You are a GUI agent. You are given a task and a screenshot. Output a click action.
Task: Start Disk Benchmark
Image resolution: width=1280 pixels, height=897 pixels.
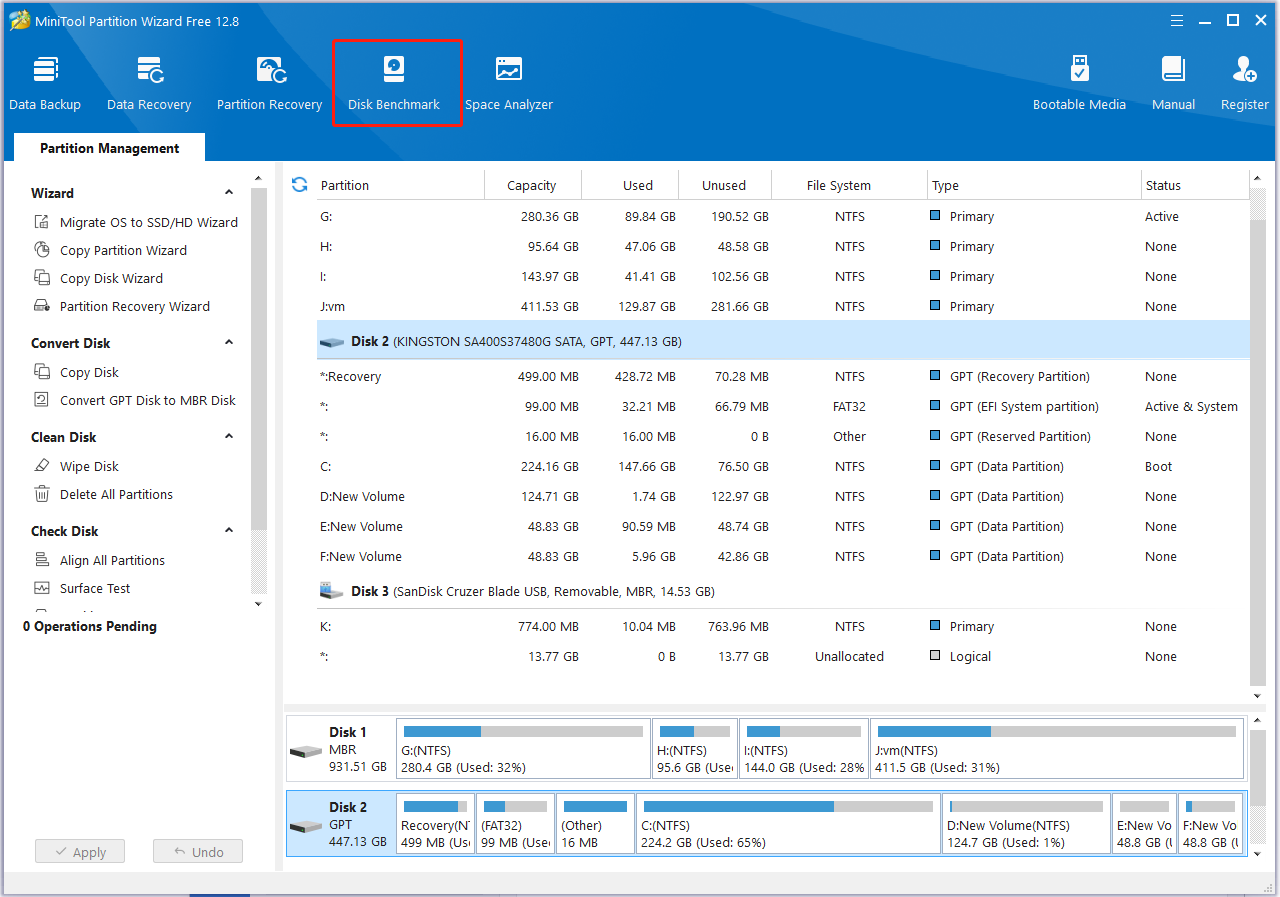point(394,83)
